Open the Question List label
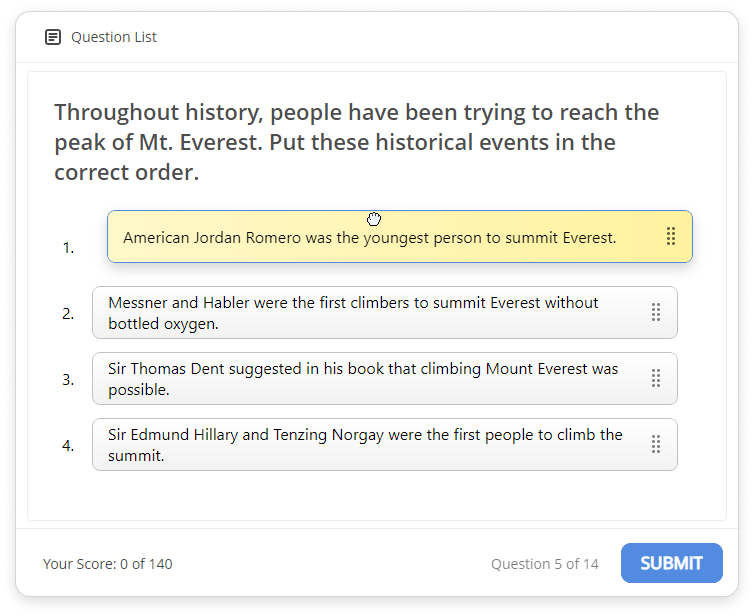This screenshot has height=616, width=754. [x=113, y=37]
